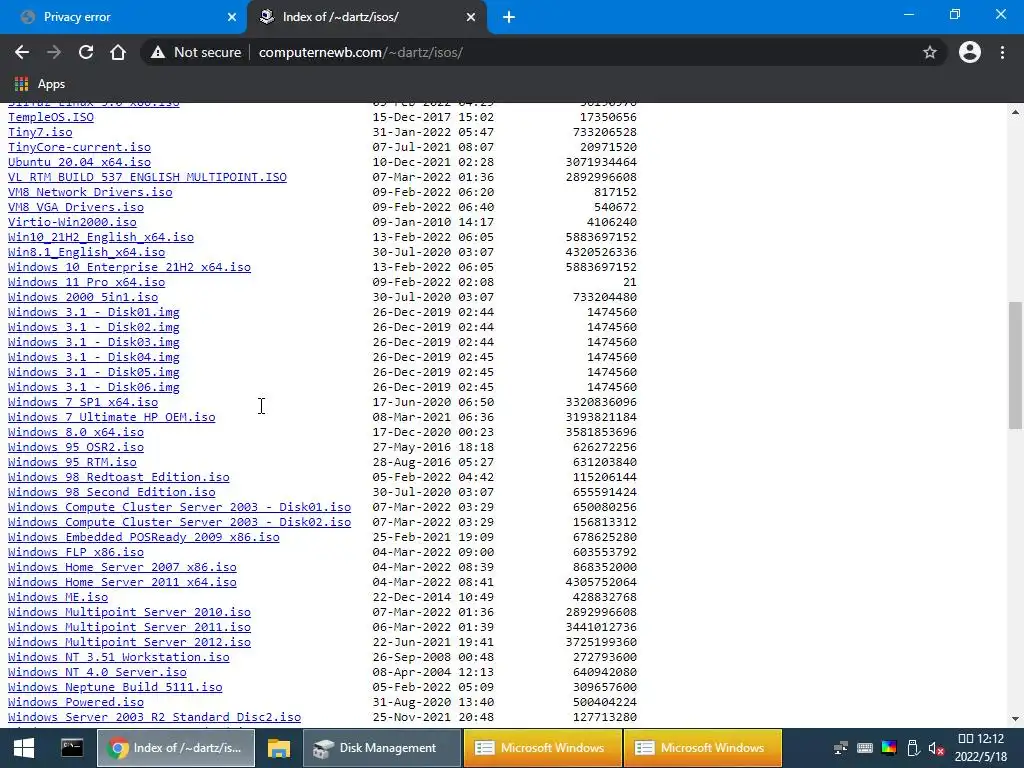Open Windows_Multipoint_Server_2011.iso link
The image size is (1024, 768).
[129, 628]
